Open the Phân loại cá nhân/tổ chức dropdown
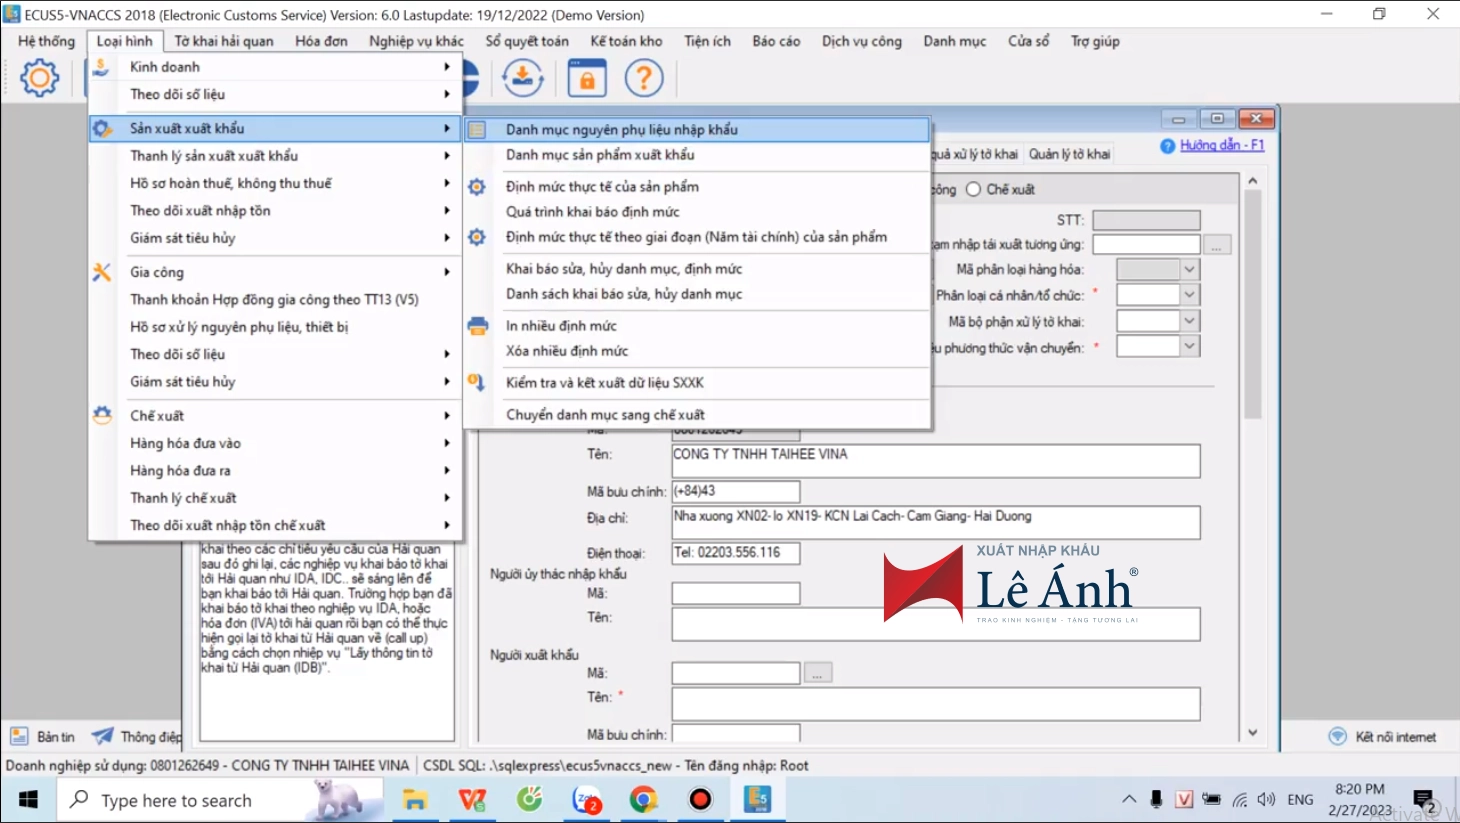Image resolution: width=1460 pixels, height=823 pixels. tap(1189, 295)
